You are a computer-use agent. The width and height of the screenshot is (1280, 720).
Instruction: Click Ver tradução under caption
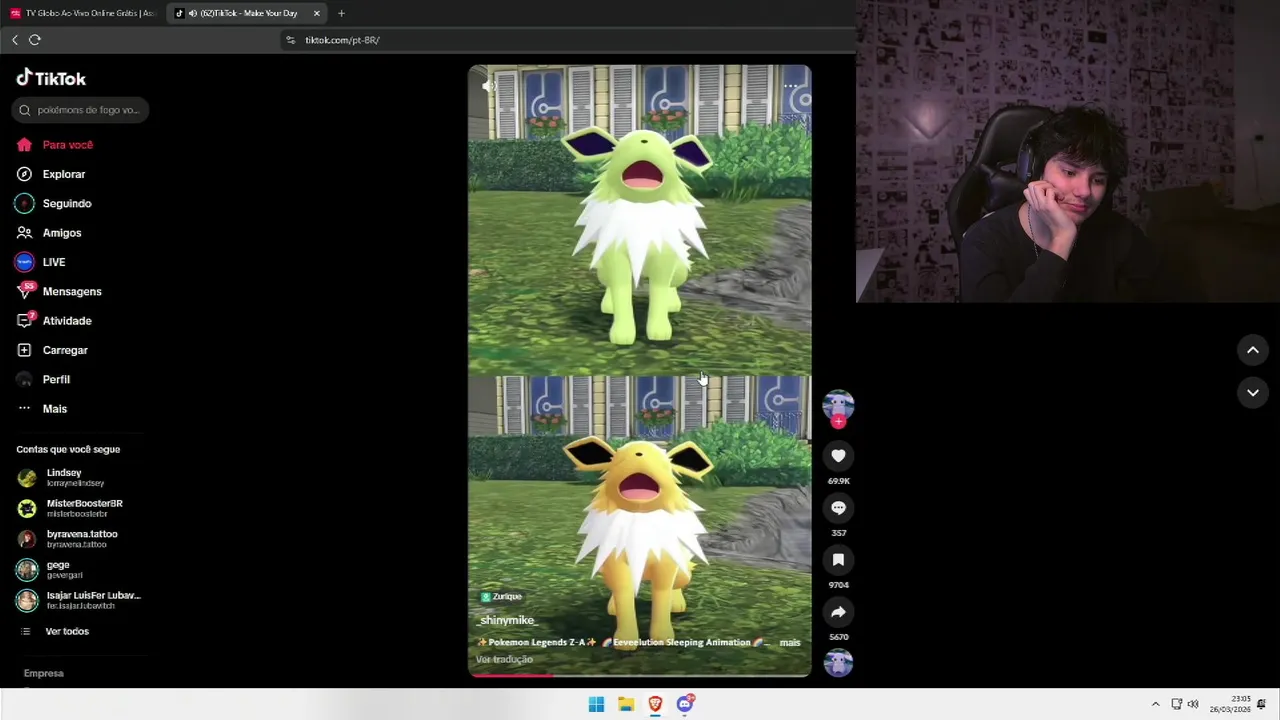click(x=504, y=659)
